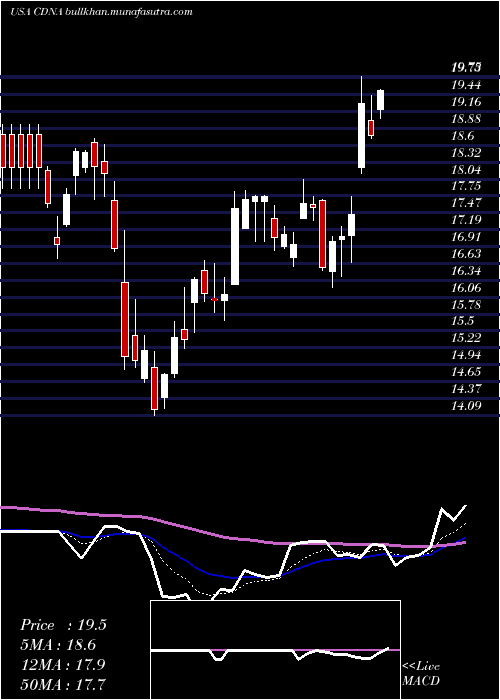Click the 19.44 price axis label
Viewport: 500px width, 700px height.
click(x=466, y=85)
